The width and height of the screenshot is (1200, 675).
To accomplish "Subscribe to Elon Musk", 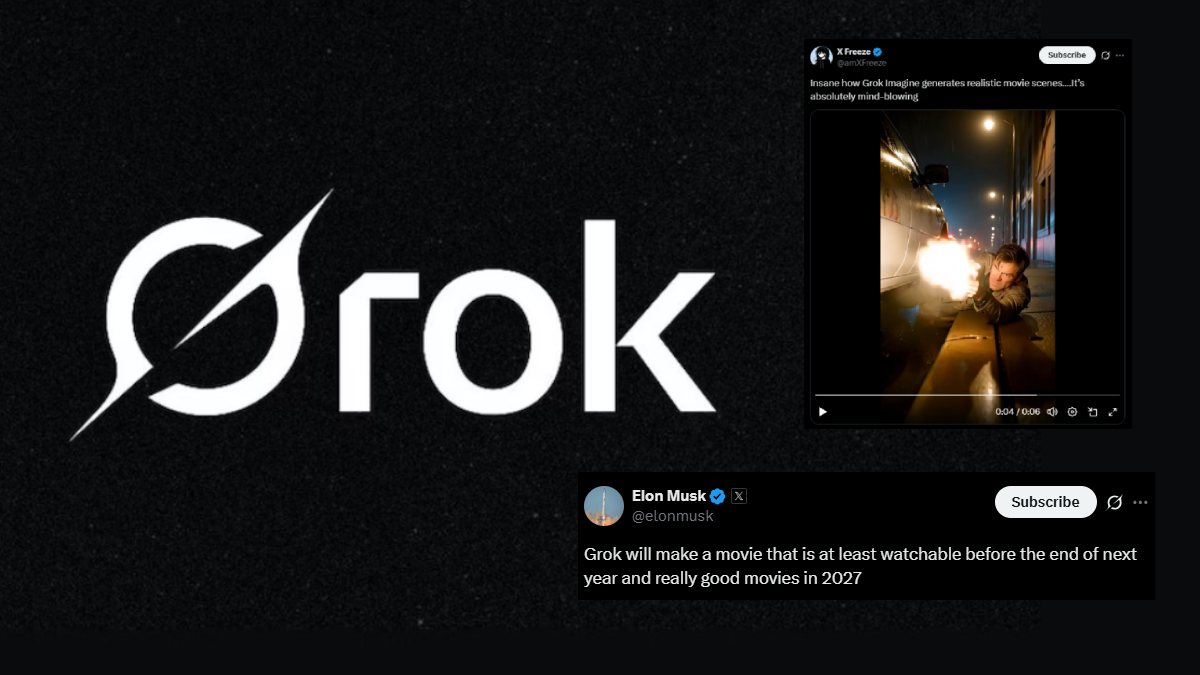I will point(1045,502).
